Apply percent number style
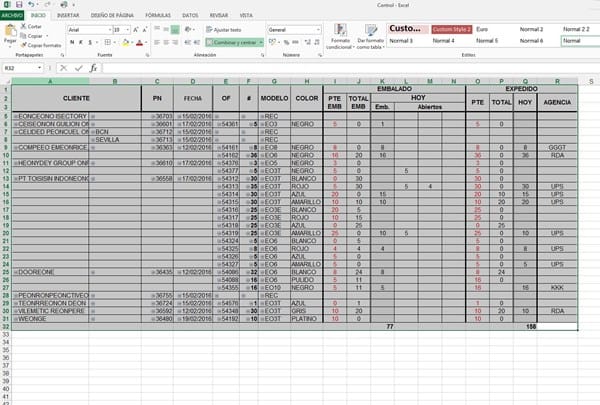 point(286,42)
